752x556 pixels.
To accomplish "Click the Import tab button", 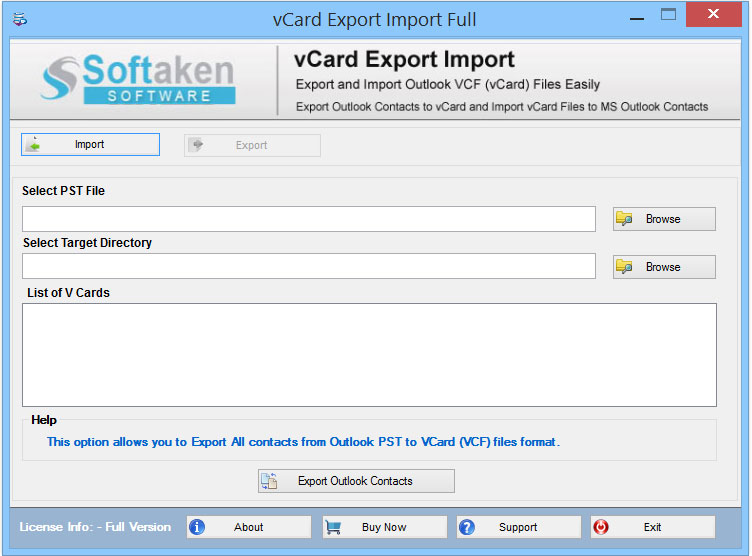I will click(90, 144).
